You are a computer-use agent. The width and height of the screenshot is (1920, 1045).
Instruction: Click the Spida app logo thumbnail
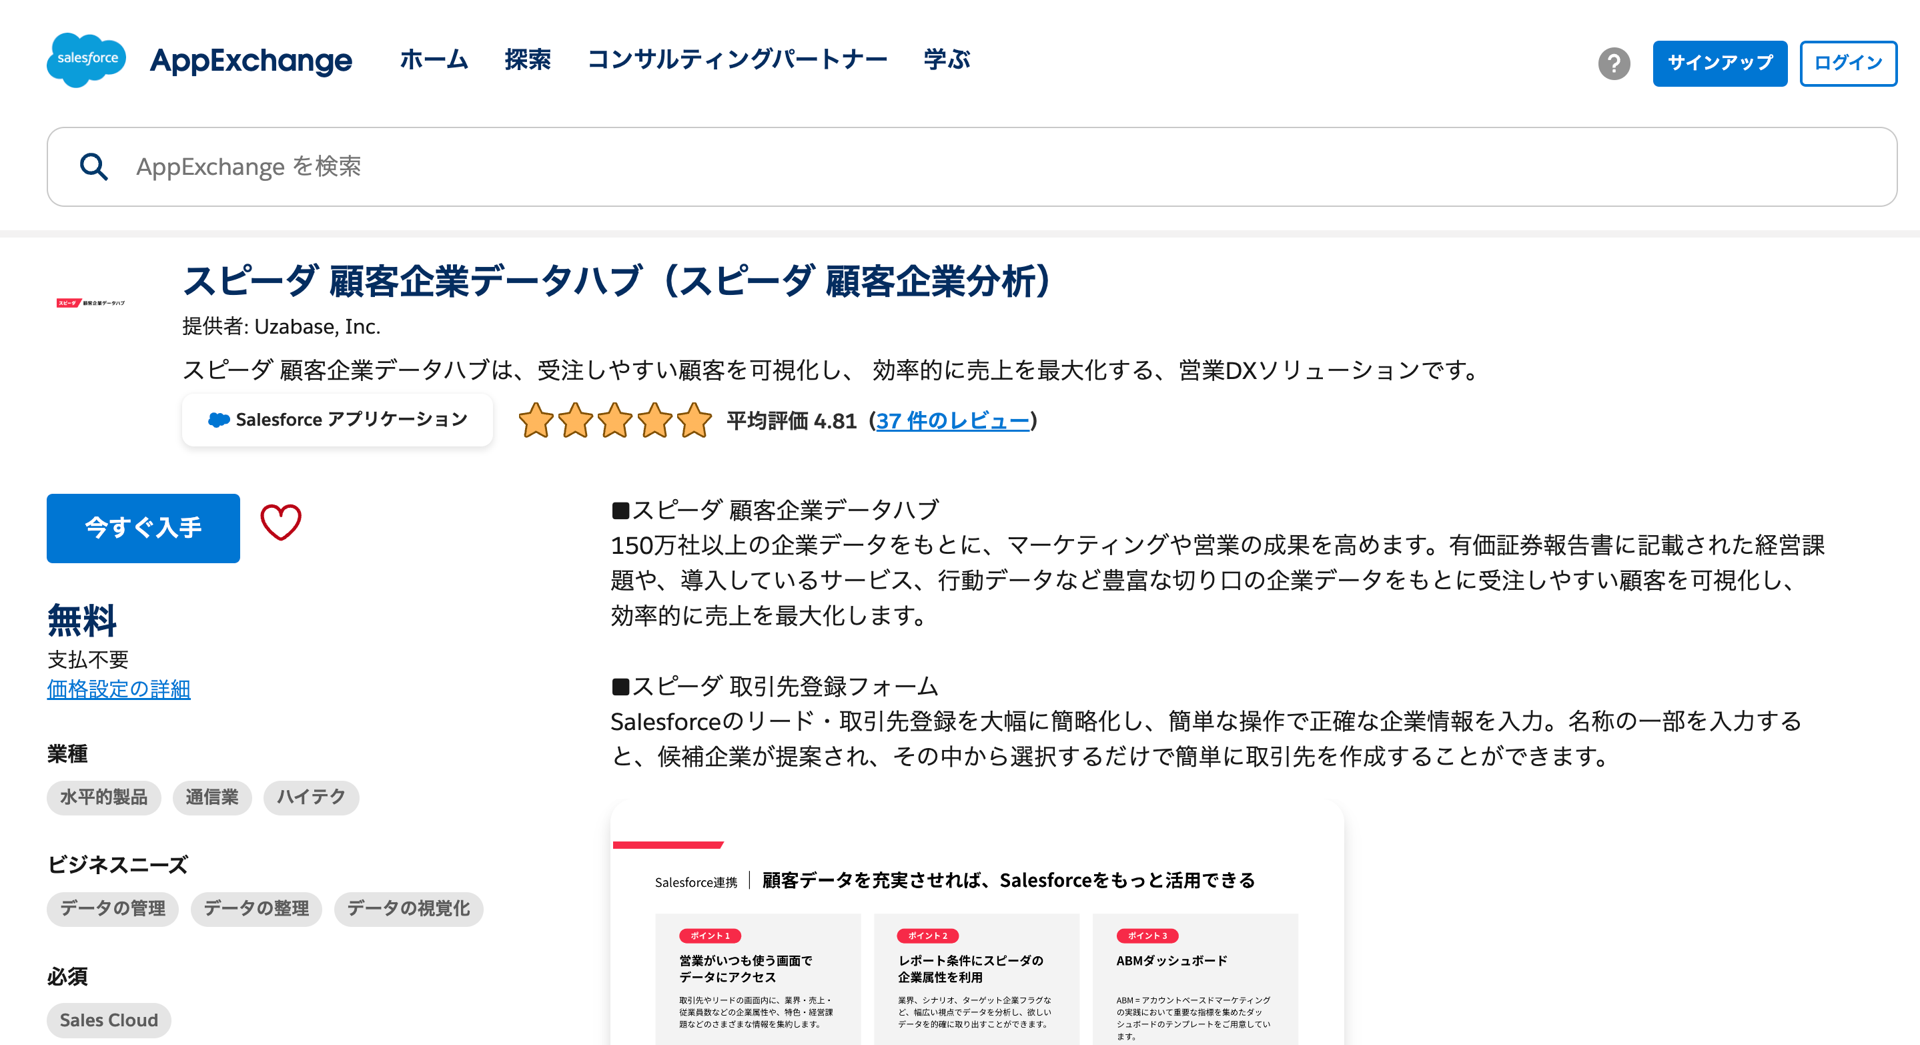coord(91,303)
